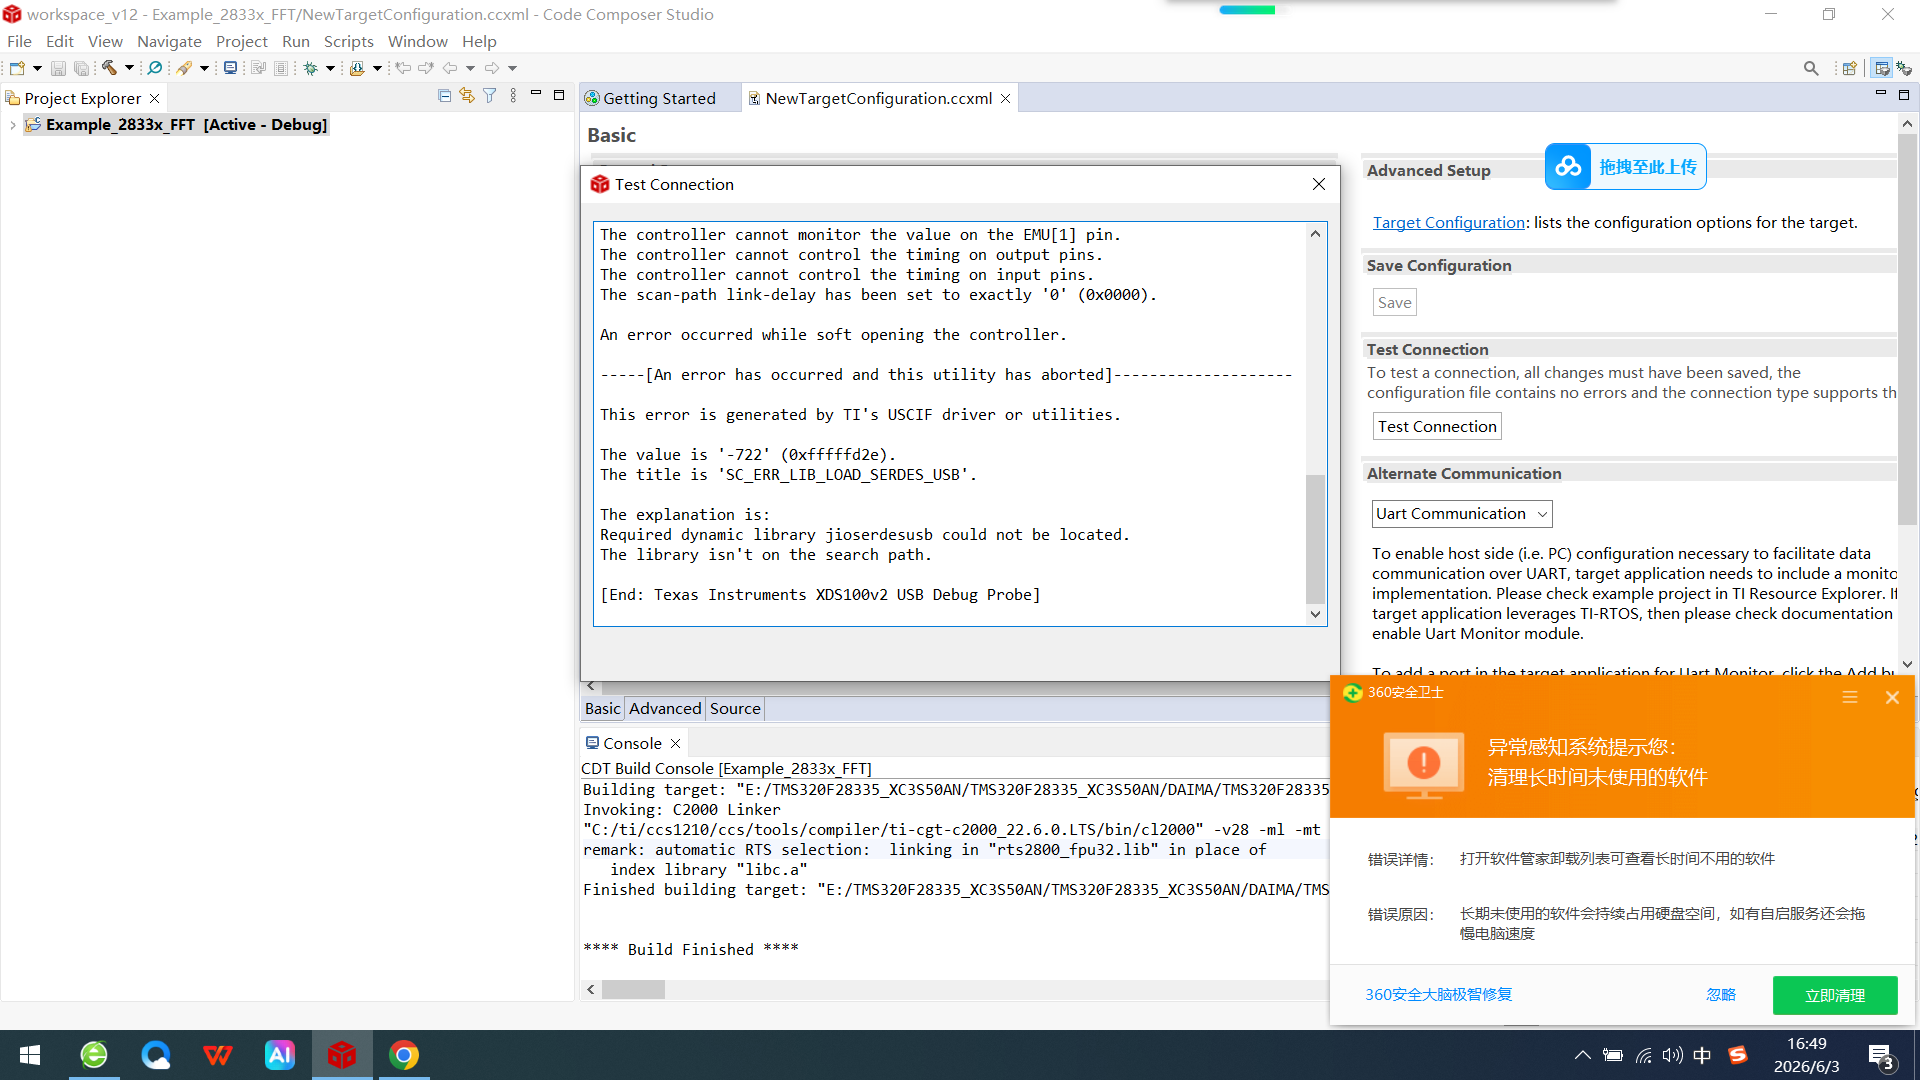This screenshot has width=1920, height=1080.
Task: Click the 忽略 ignore link
Action: [x=1720, y=994]
